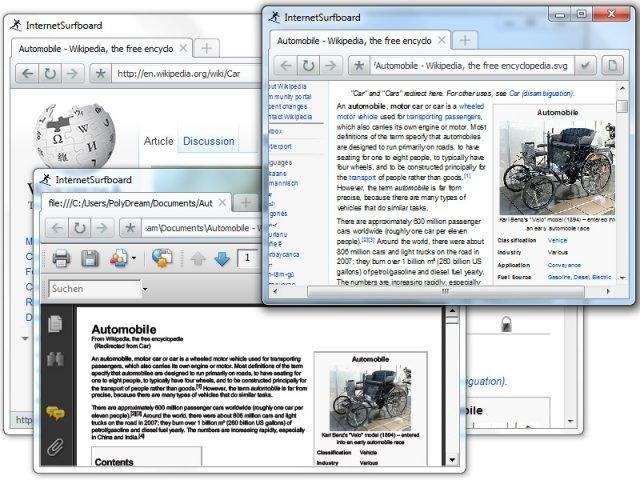
Task: Click the SVG file address field
Action: click(x=472, y=65)
